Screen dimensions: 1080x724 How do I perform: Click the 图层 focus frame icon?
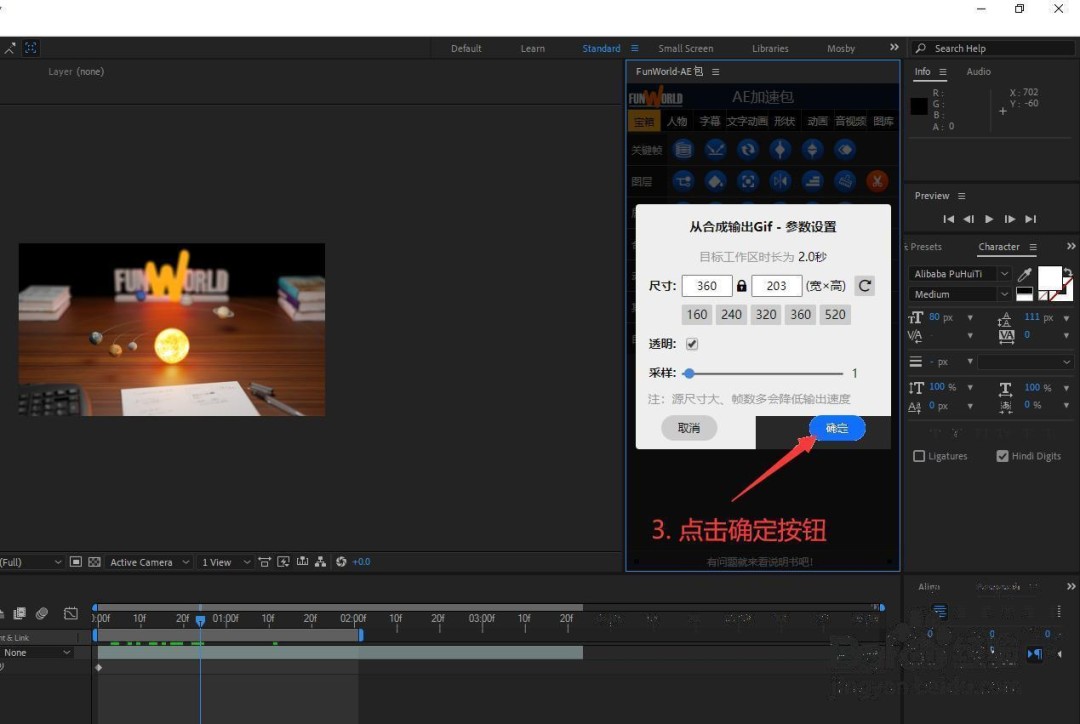tap(747, 181)
